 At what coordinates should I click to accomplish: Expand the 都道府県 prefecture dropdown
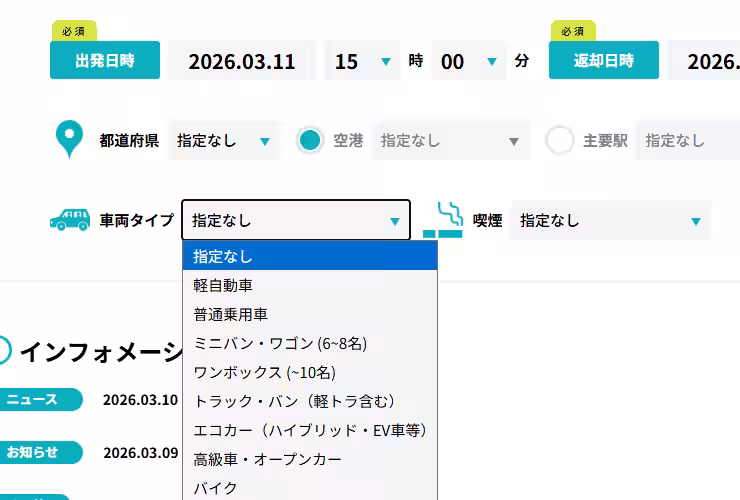click(x=224, y=141)
